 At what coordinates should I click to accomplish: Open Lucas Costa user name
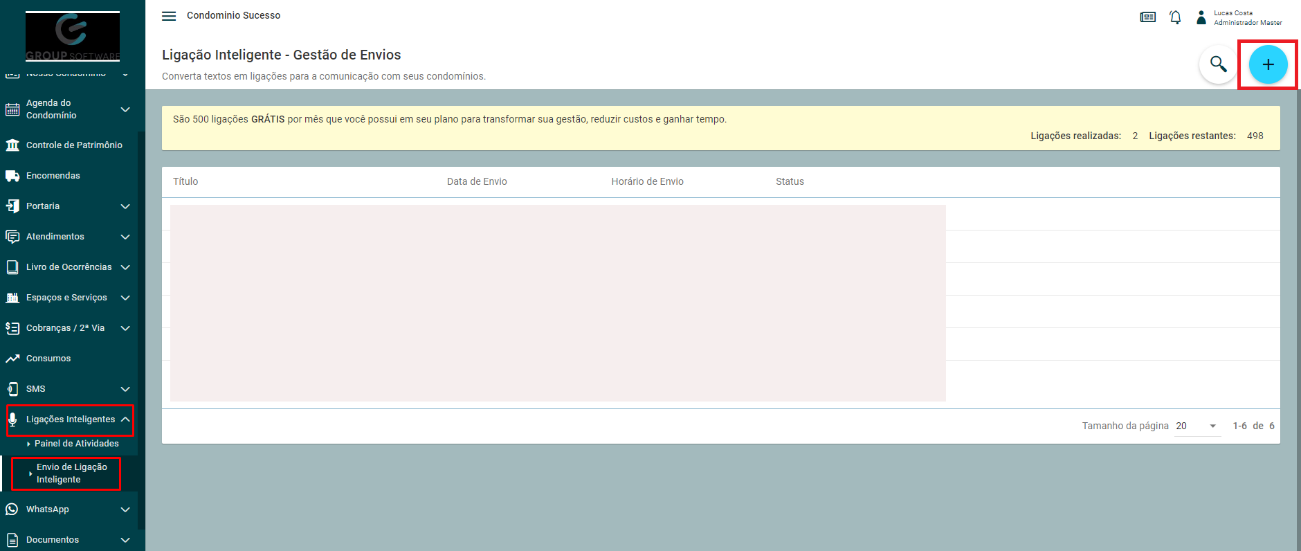pyautogui.click(x=1232, y=12)
